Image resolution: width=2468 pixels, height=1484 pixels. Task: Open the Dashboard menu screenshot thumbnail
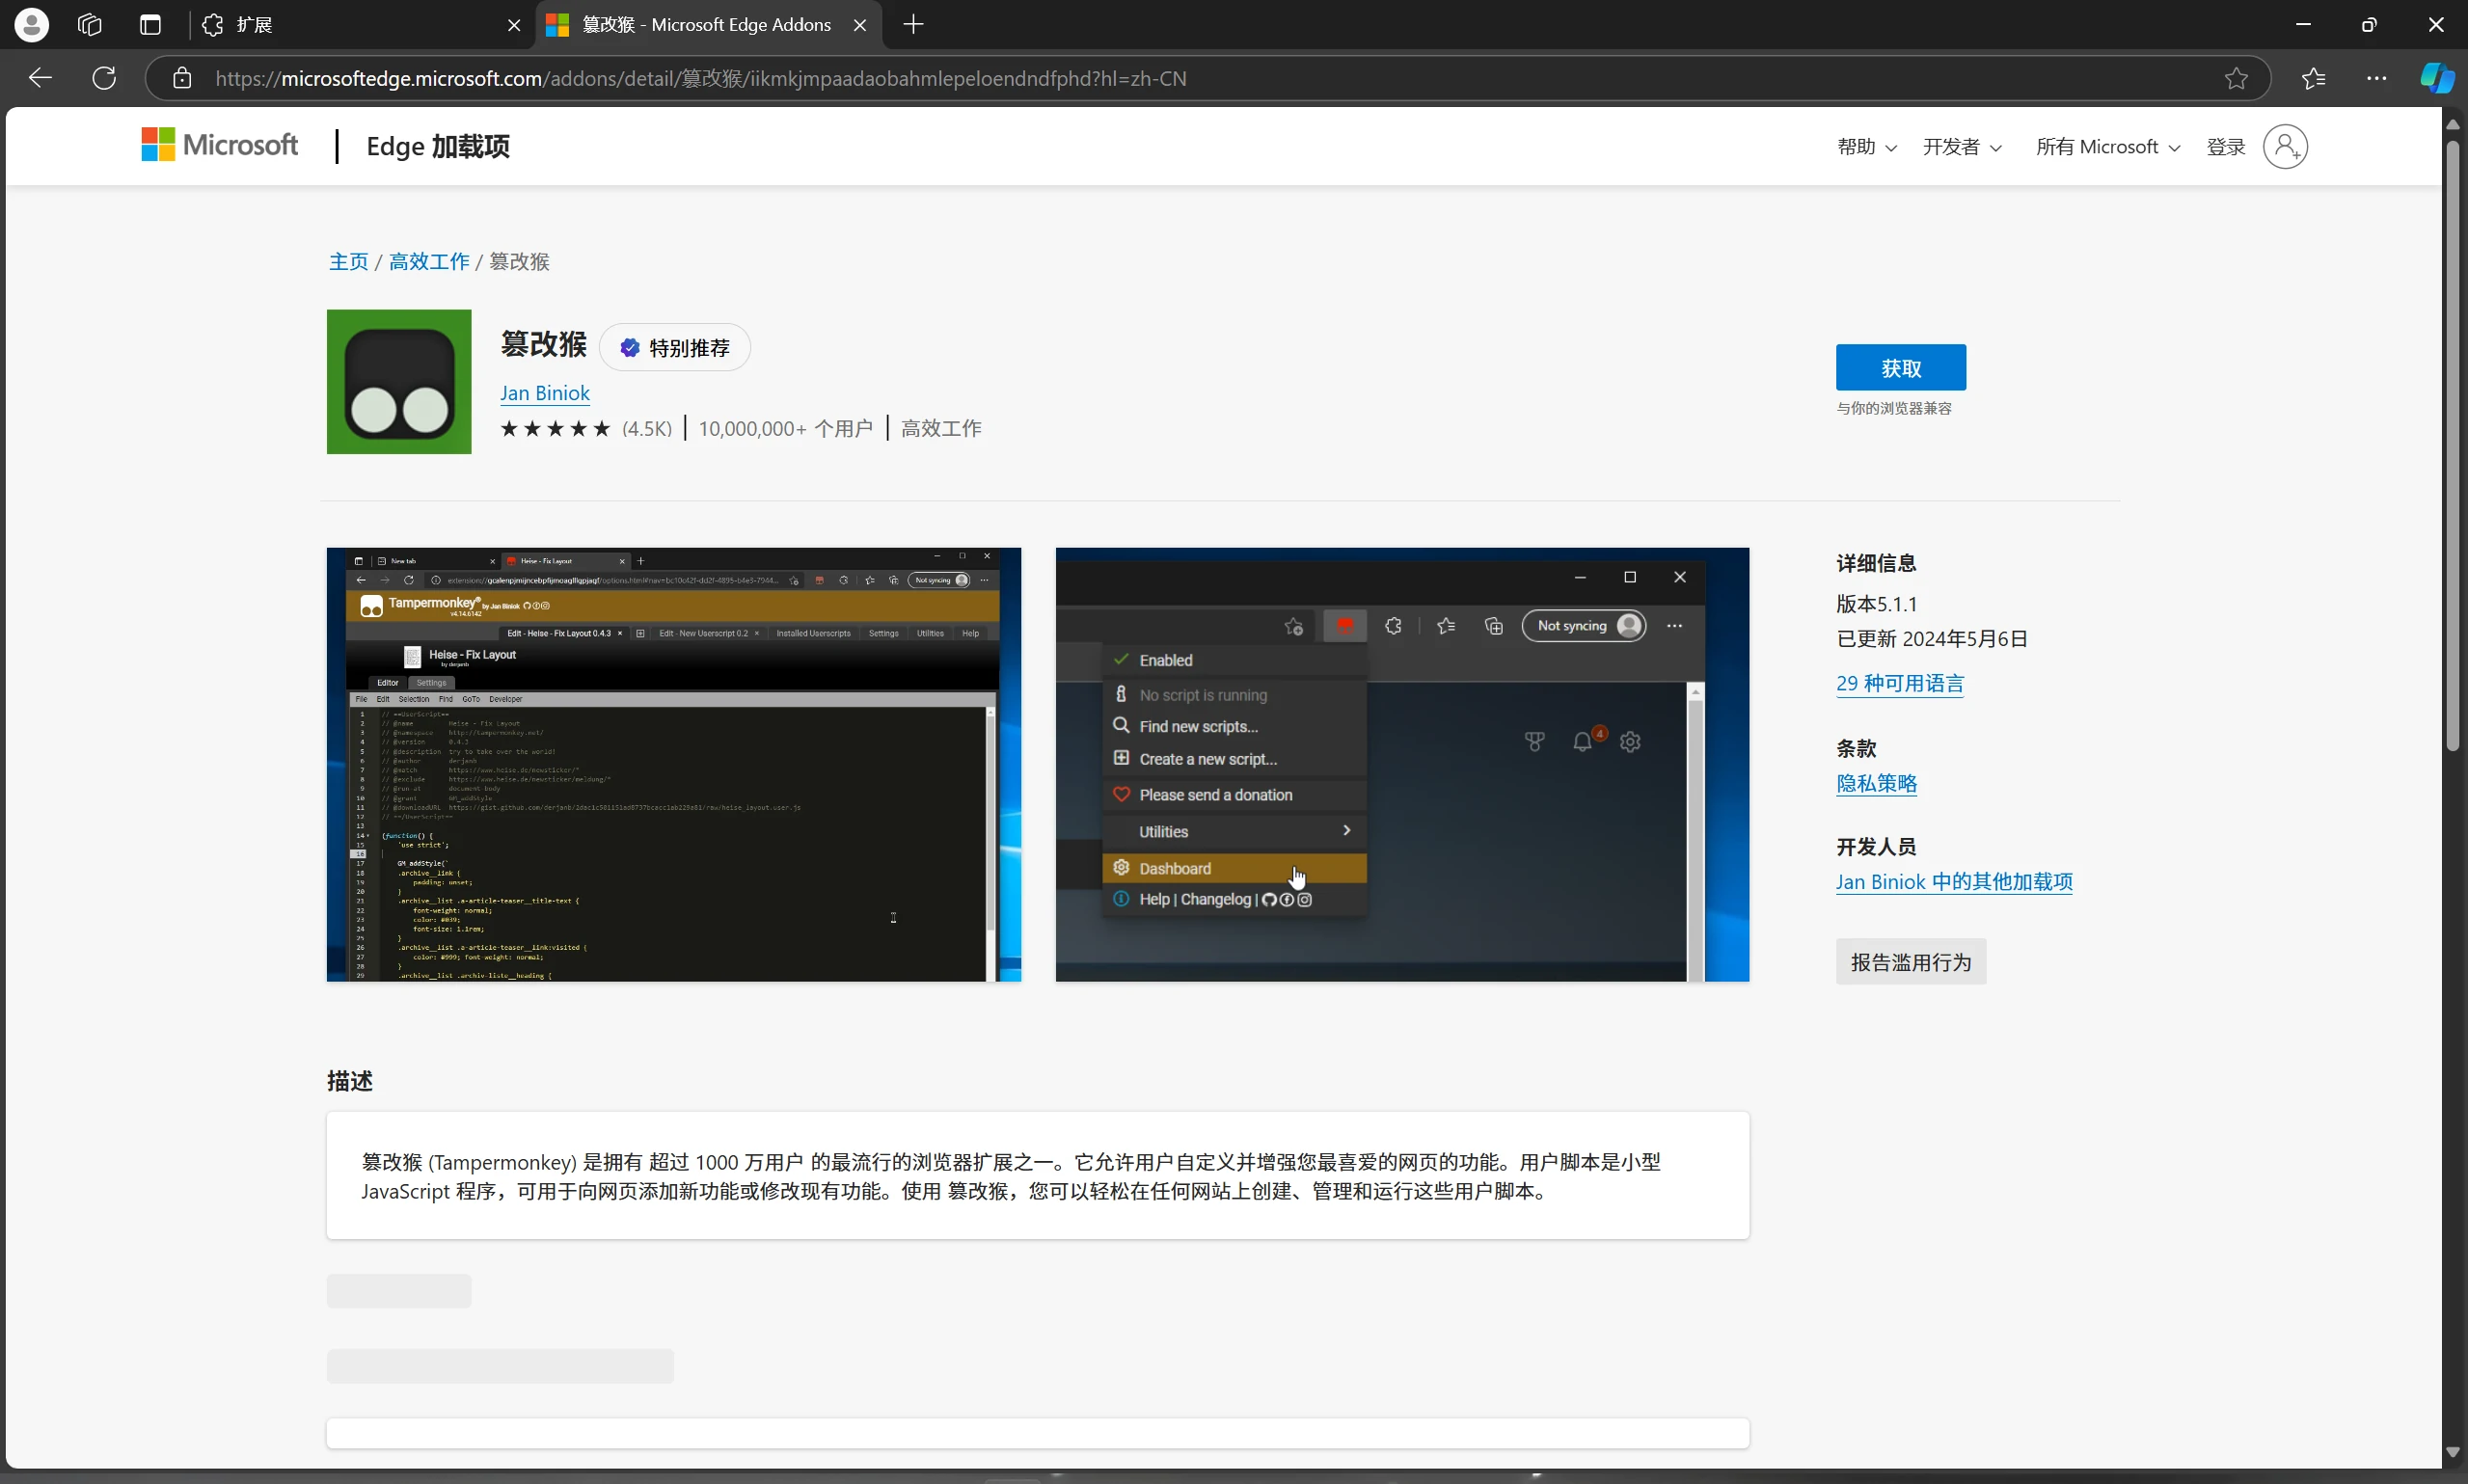coord(1402,764)
